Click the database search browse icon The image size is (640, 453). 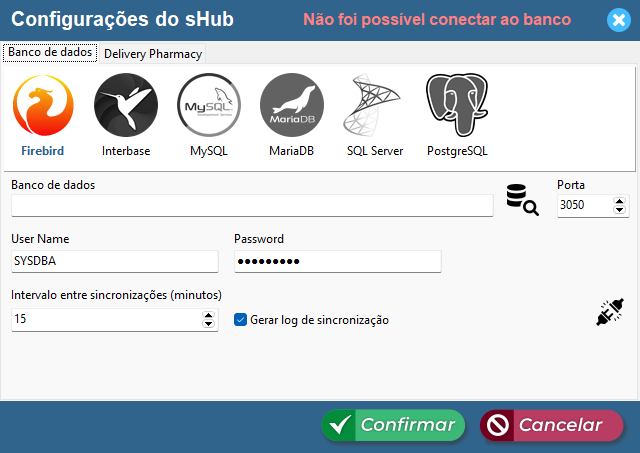pos(522,199)
